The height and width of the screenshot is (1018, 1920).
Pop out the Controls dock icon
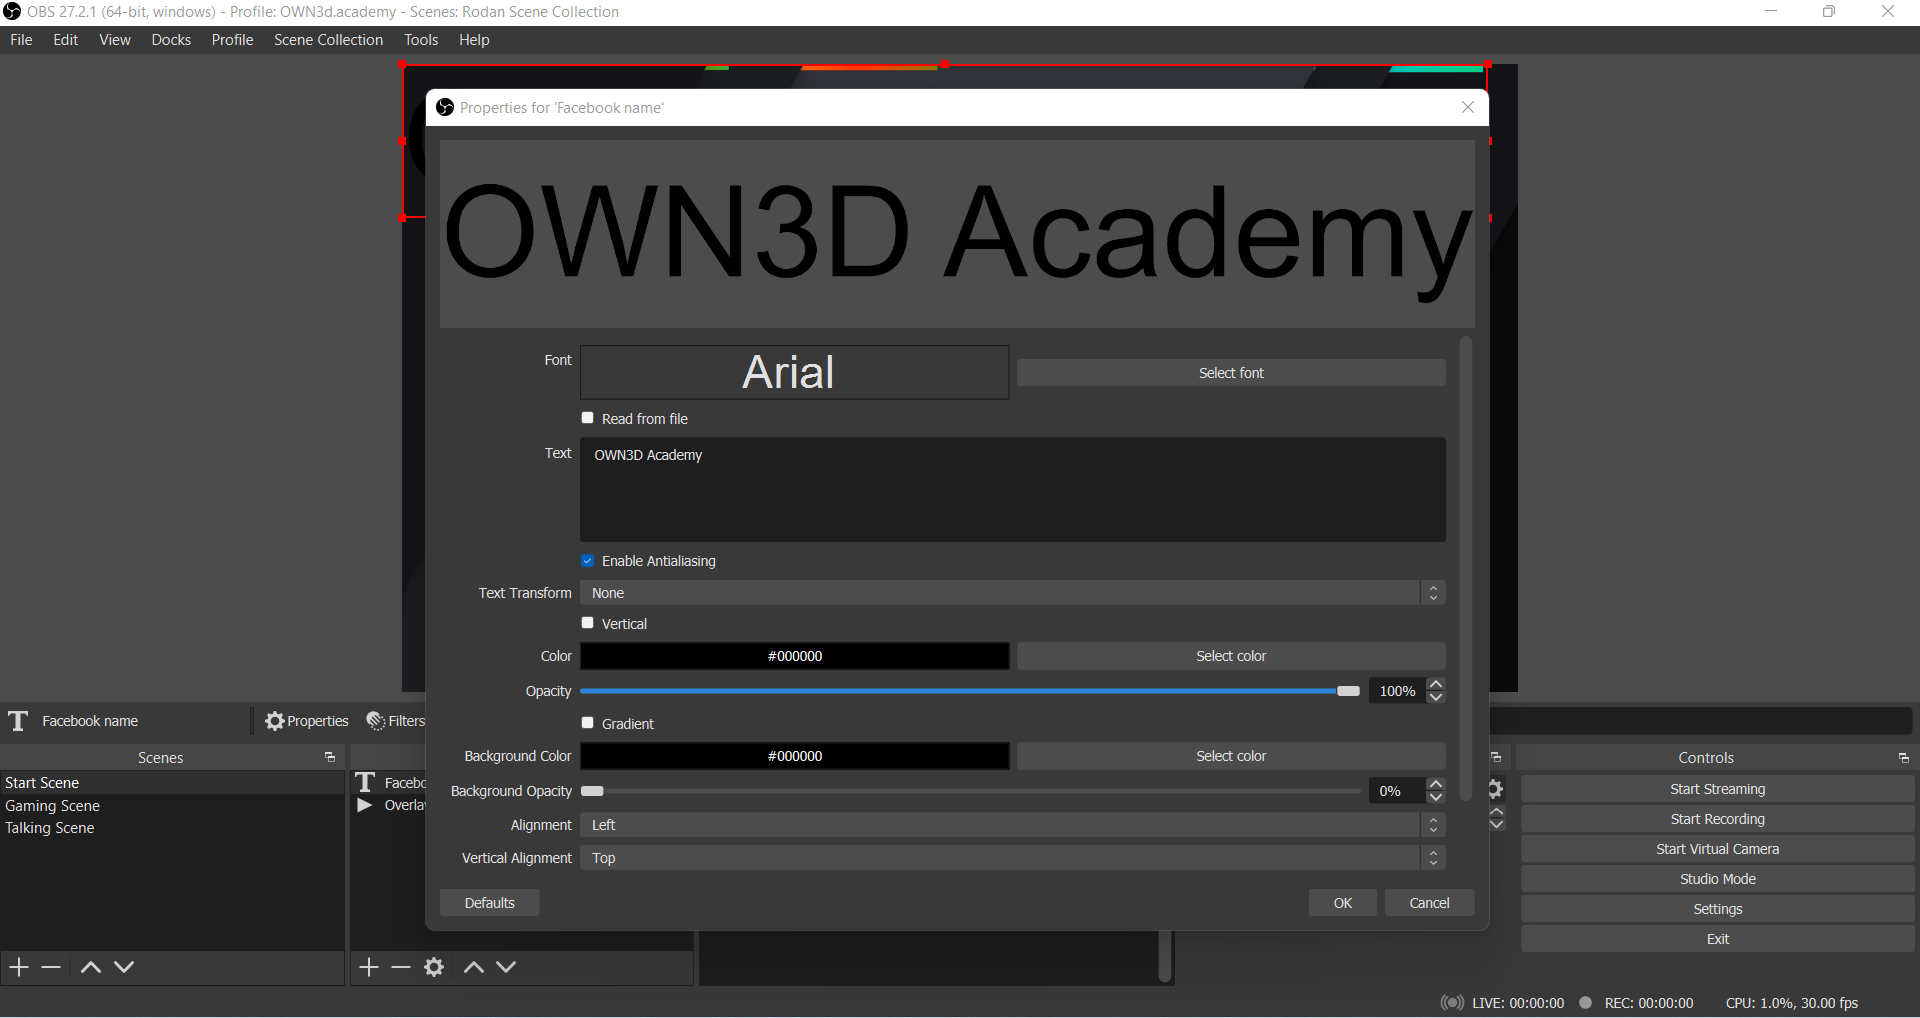1903,758
